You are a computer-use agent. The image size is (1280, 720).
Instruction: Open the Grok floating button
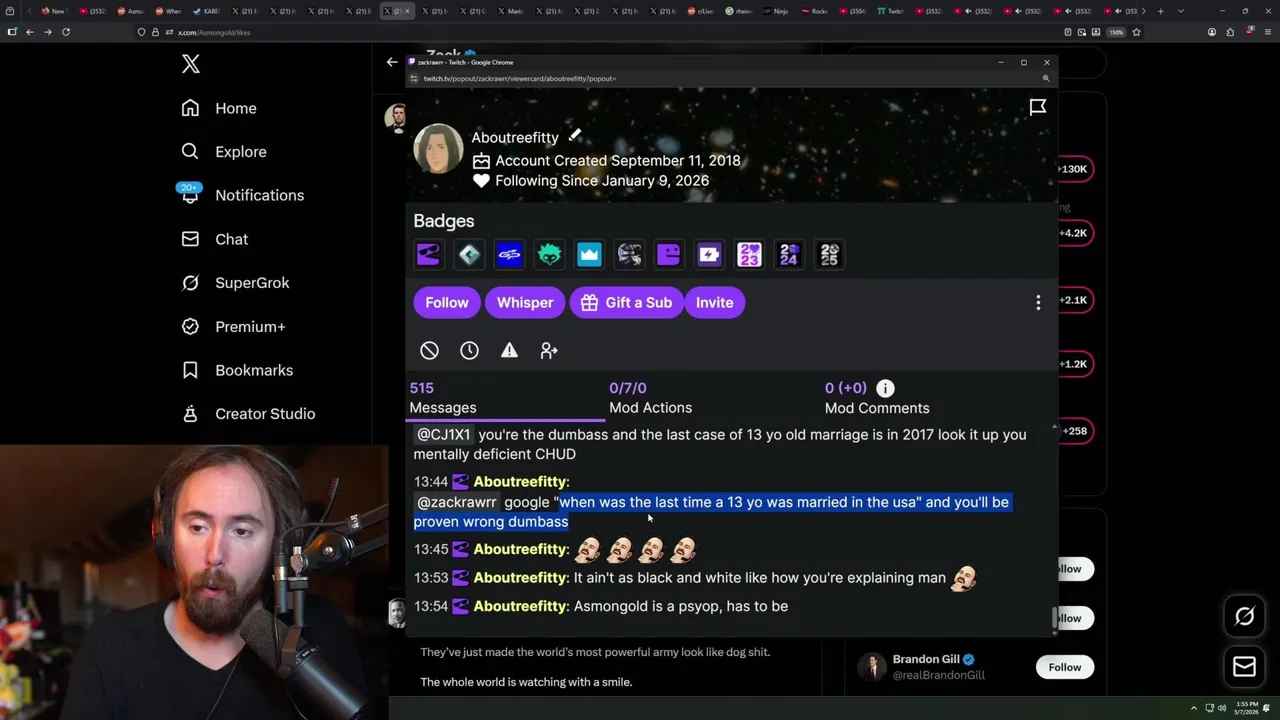(1245, 617)
